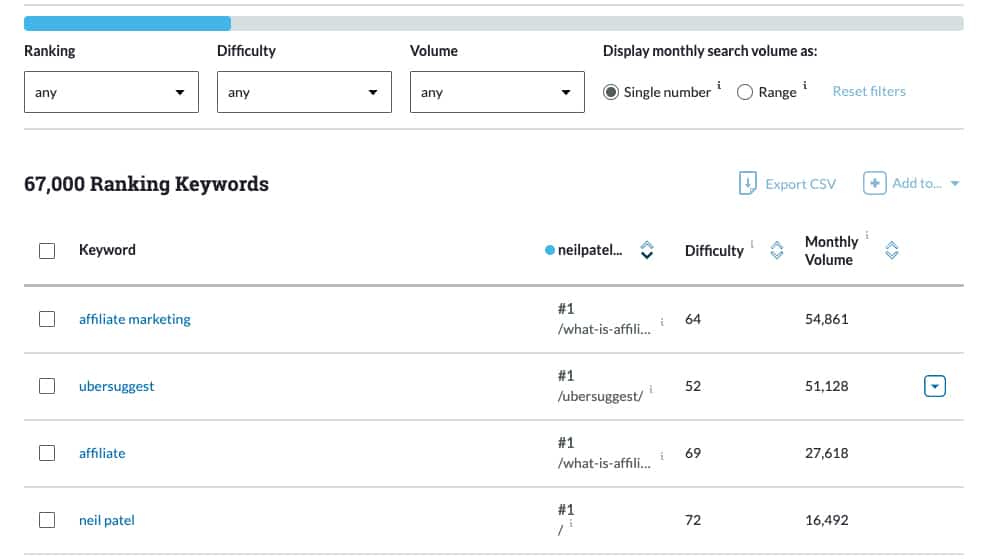
Task: Sort by Difficulty column arrows
Action: pyautogui.click(x=776, y=250)
